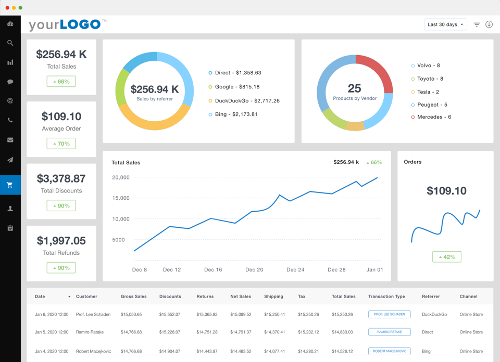Viewport: 500px width, 362px height.
Task: Open the chat bubble icon in sidebar
Action: click(10, 82)
